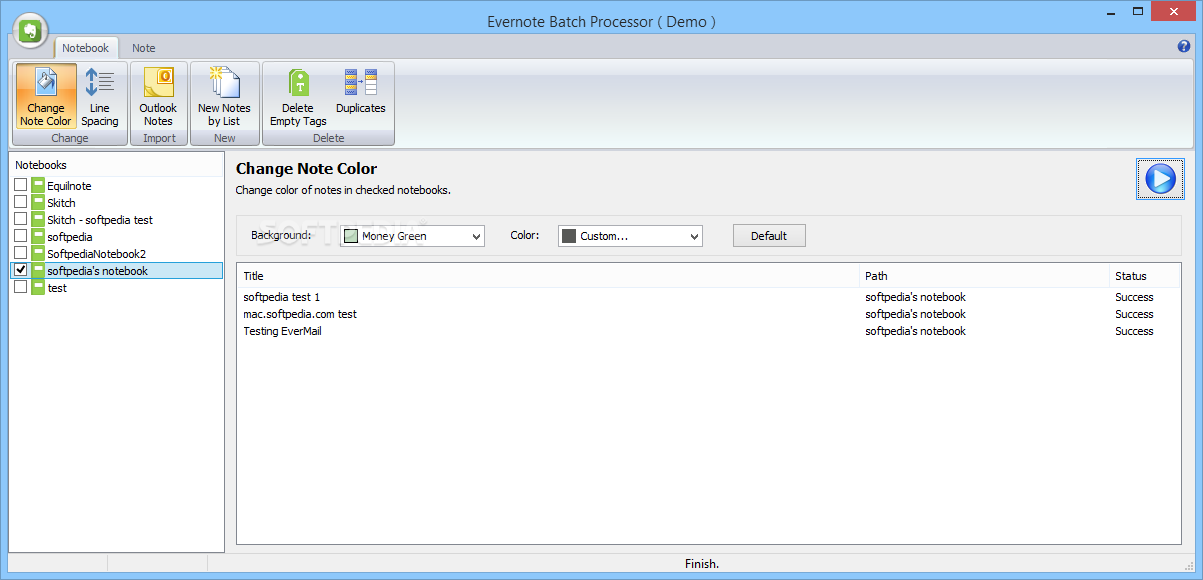Click Success status of 'Testing EverMail' row
The height and width of the screenshot is (580, 1203).
pyautogui.click(x=1134, y=331)
